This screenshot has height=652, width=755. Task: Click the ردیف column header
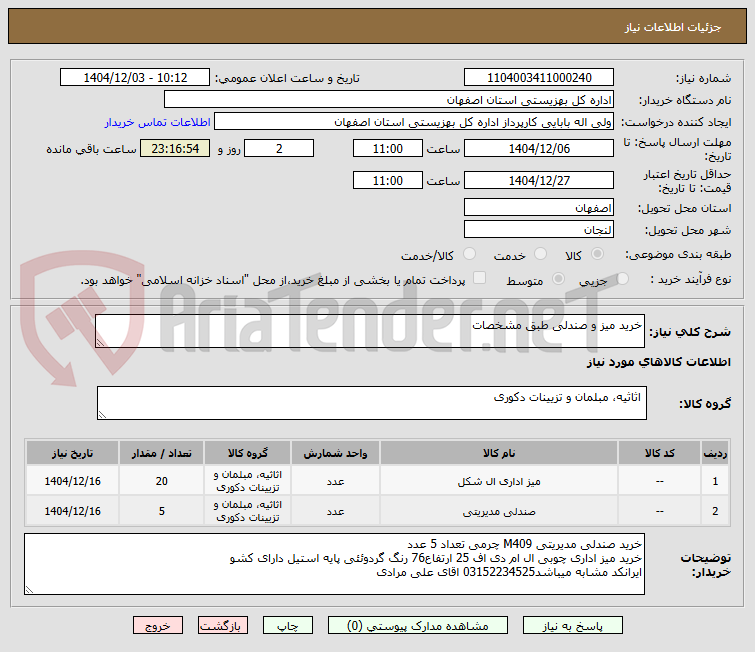(715, 453)
